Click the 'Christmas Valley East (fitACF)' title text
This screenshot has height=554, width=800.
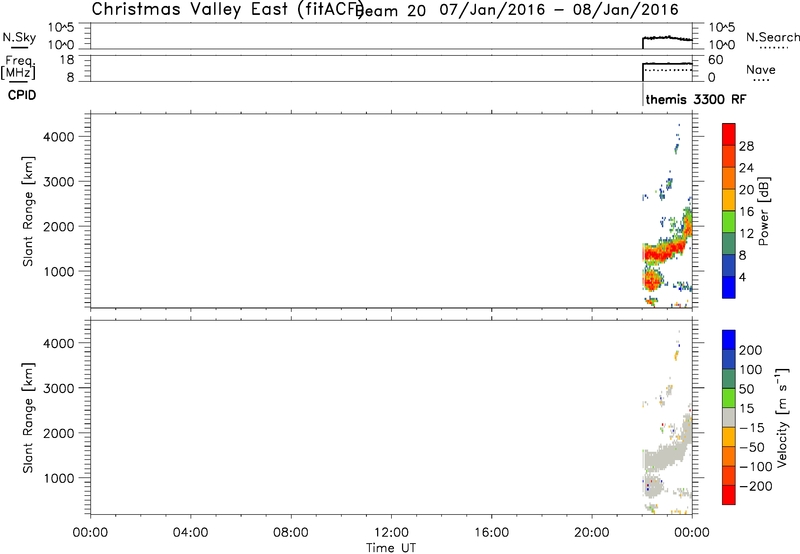pyautogui.click(x=228, y=9)
